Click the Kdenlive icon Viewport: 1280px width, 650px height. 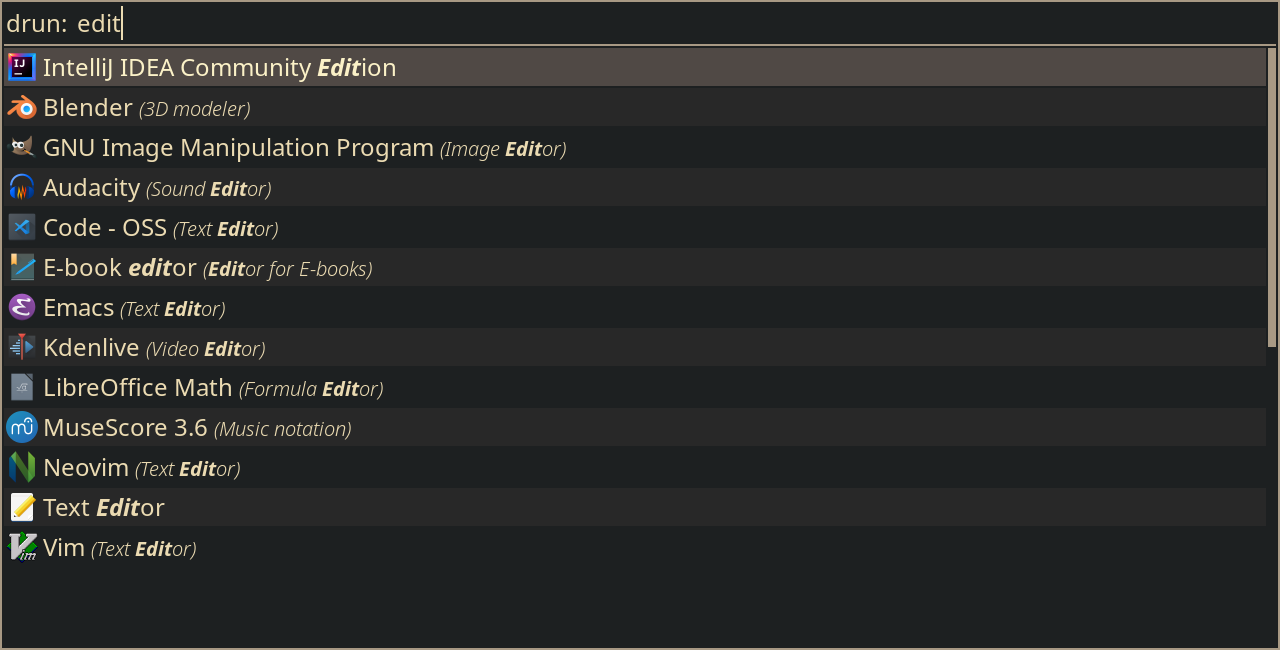(x=22, y=347)
